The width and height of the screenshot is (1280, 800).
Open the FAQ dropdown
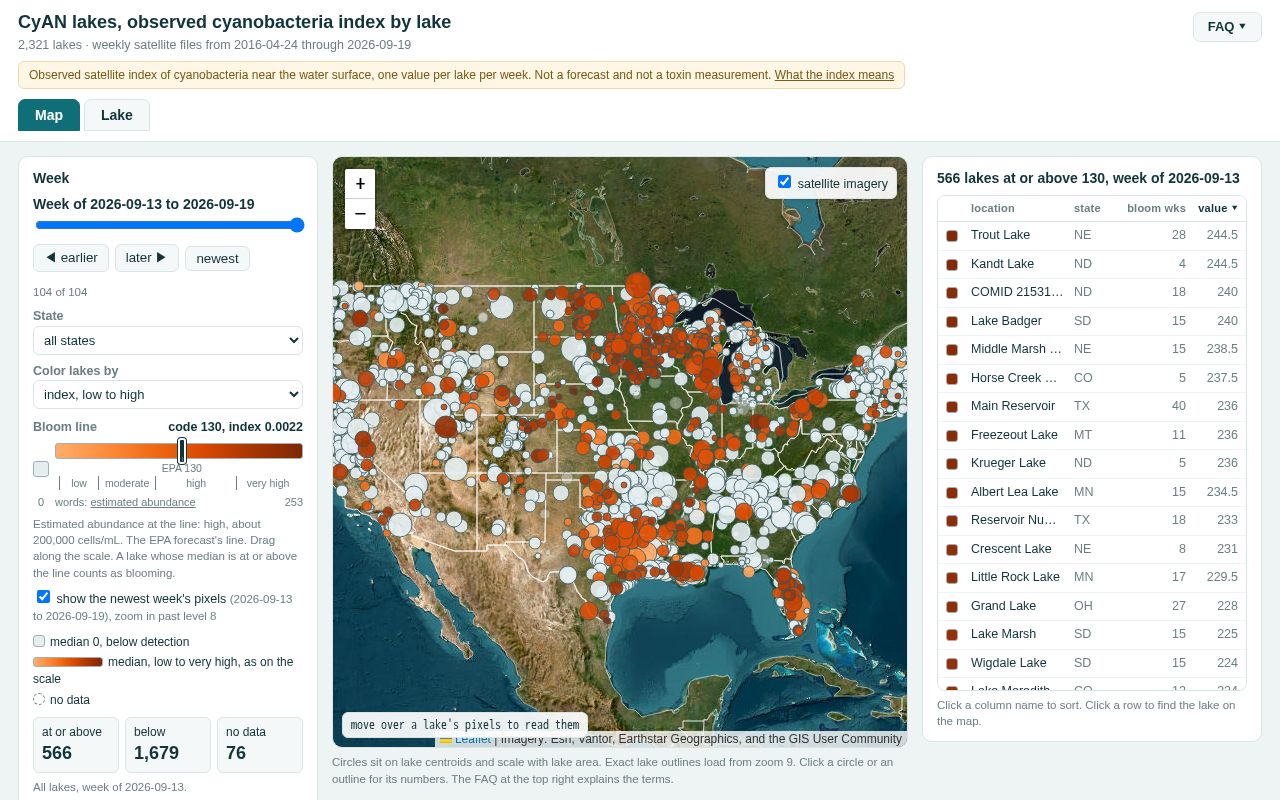[1227, 27]
